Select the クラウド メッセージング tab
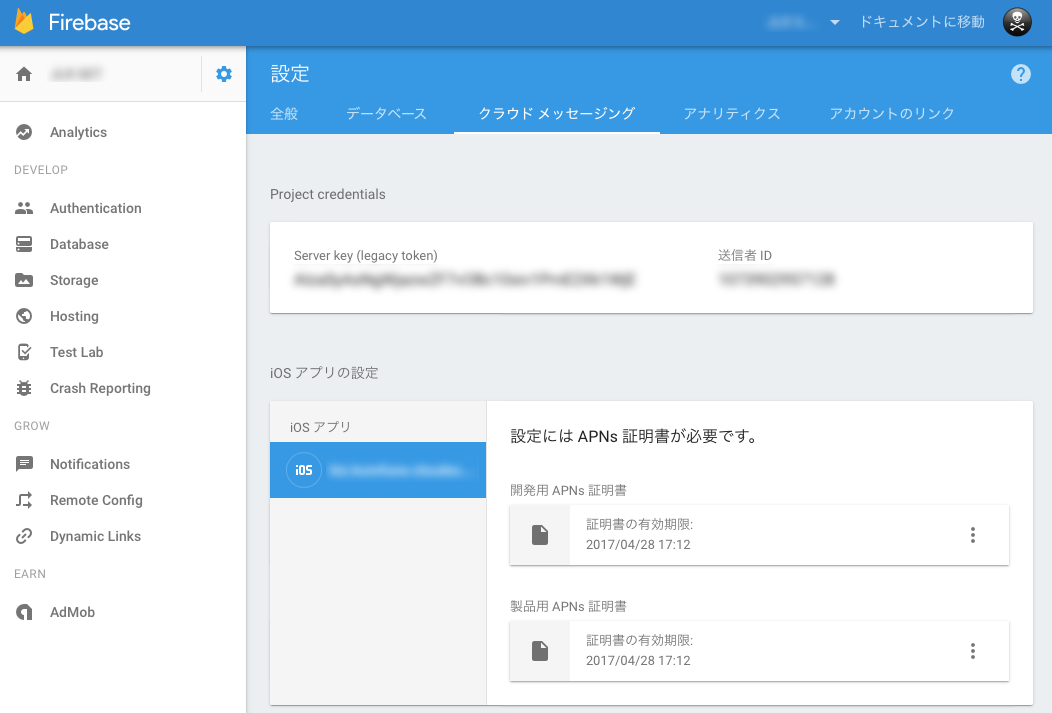Viewport: 1052px width, 713px height. (557, 113)
